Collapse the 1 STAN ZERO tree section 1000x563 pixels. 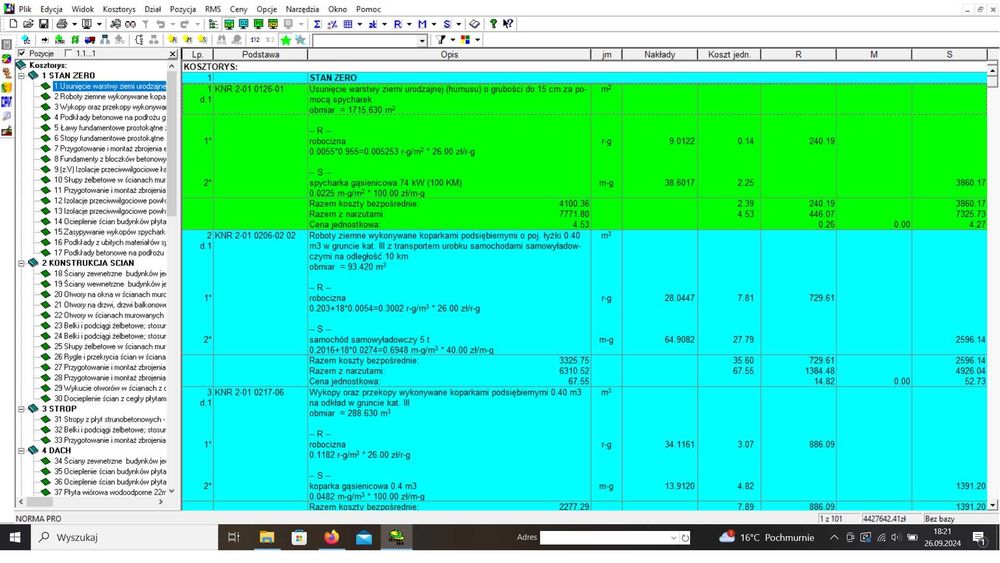pyautogui.click(x=22, y=75)
